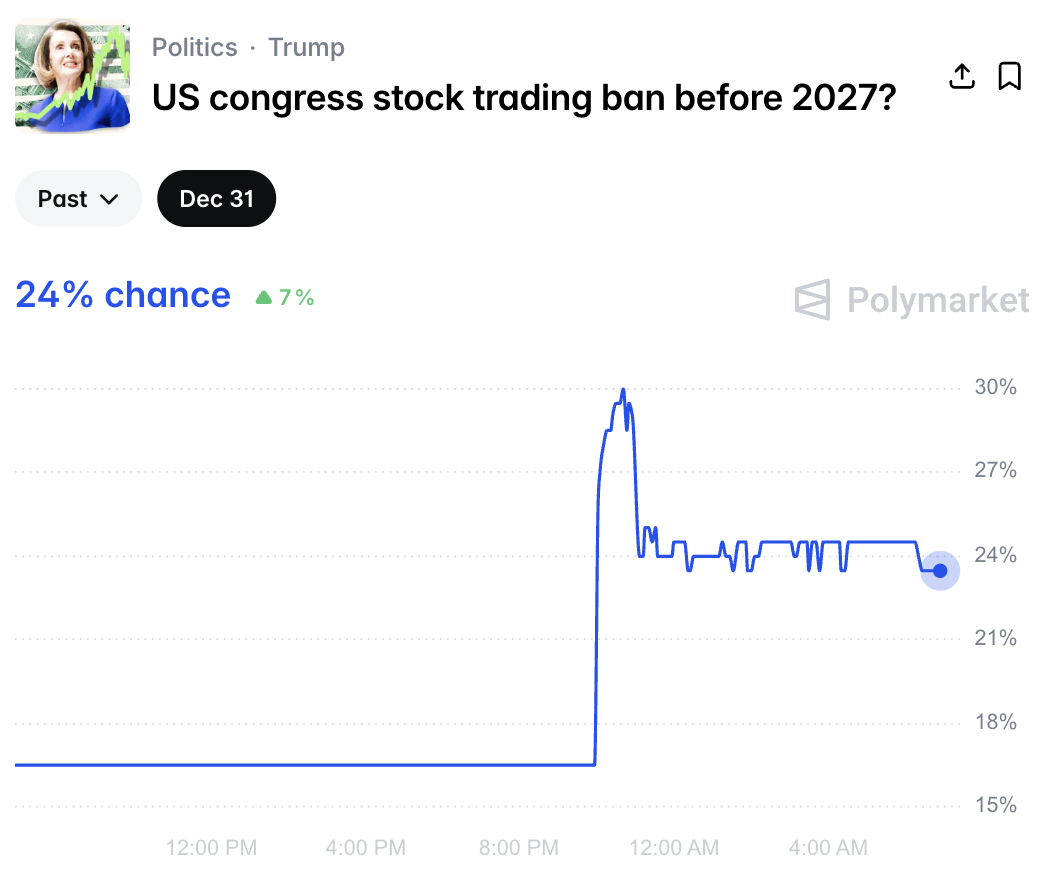
Task: Click the Polymarket wordmark text
Action: (937, 300)
